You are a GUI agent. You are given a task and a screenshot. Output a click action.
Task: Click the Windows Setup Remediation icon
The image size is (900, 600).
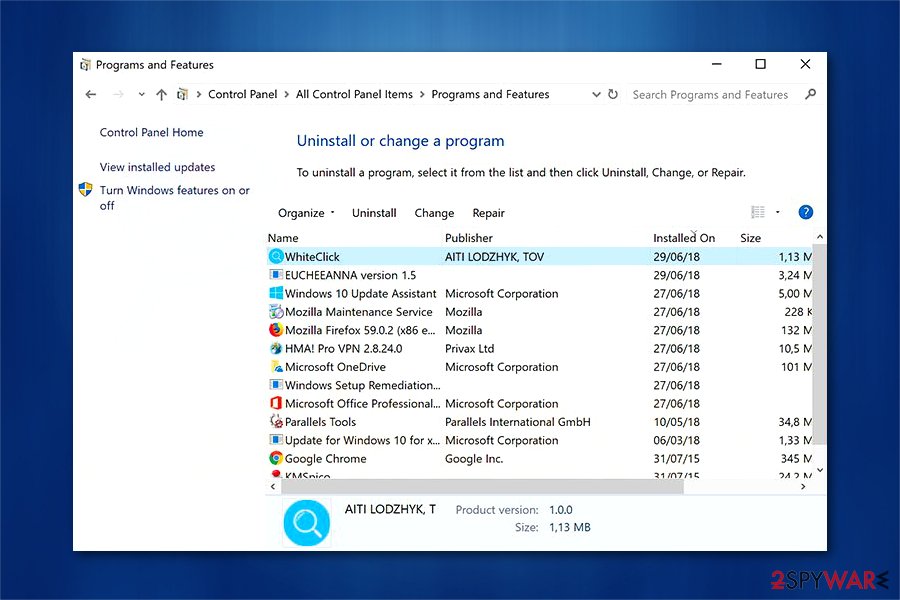(x=276, y=385)
